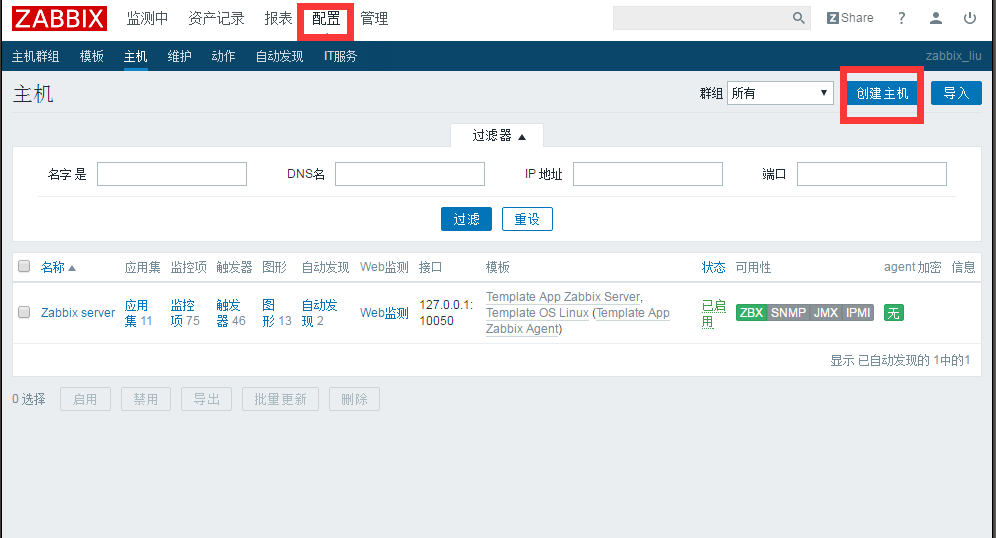Image resolution: width=996 pixels, height=538 pixels.
Task: Open 图形 link for Zabbix server
Action: pos(269,313)
